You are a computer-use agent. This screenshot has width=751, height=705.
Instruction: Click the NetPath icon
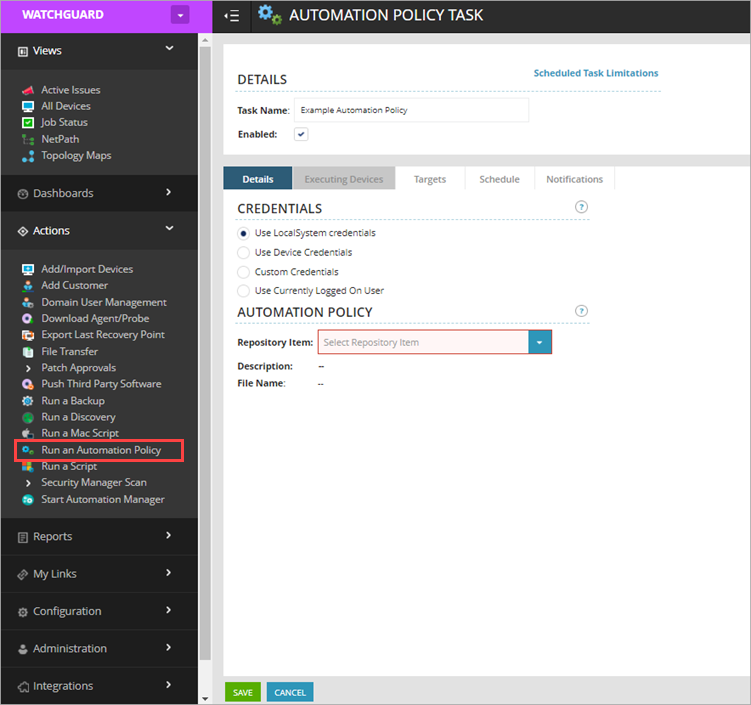(x=28, y=139)
